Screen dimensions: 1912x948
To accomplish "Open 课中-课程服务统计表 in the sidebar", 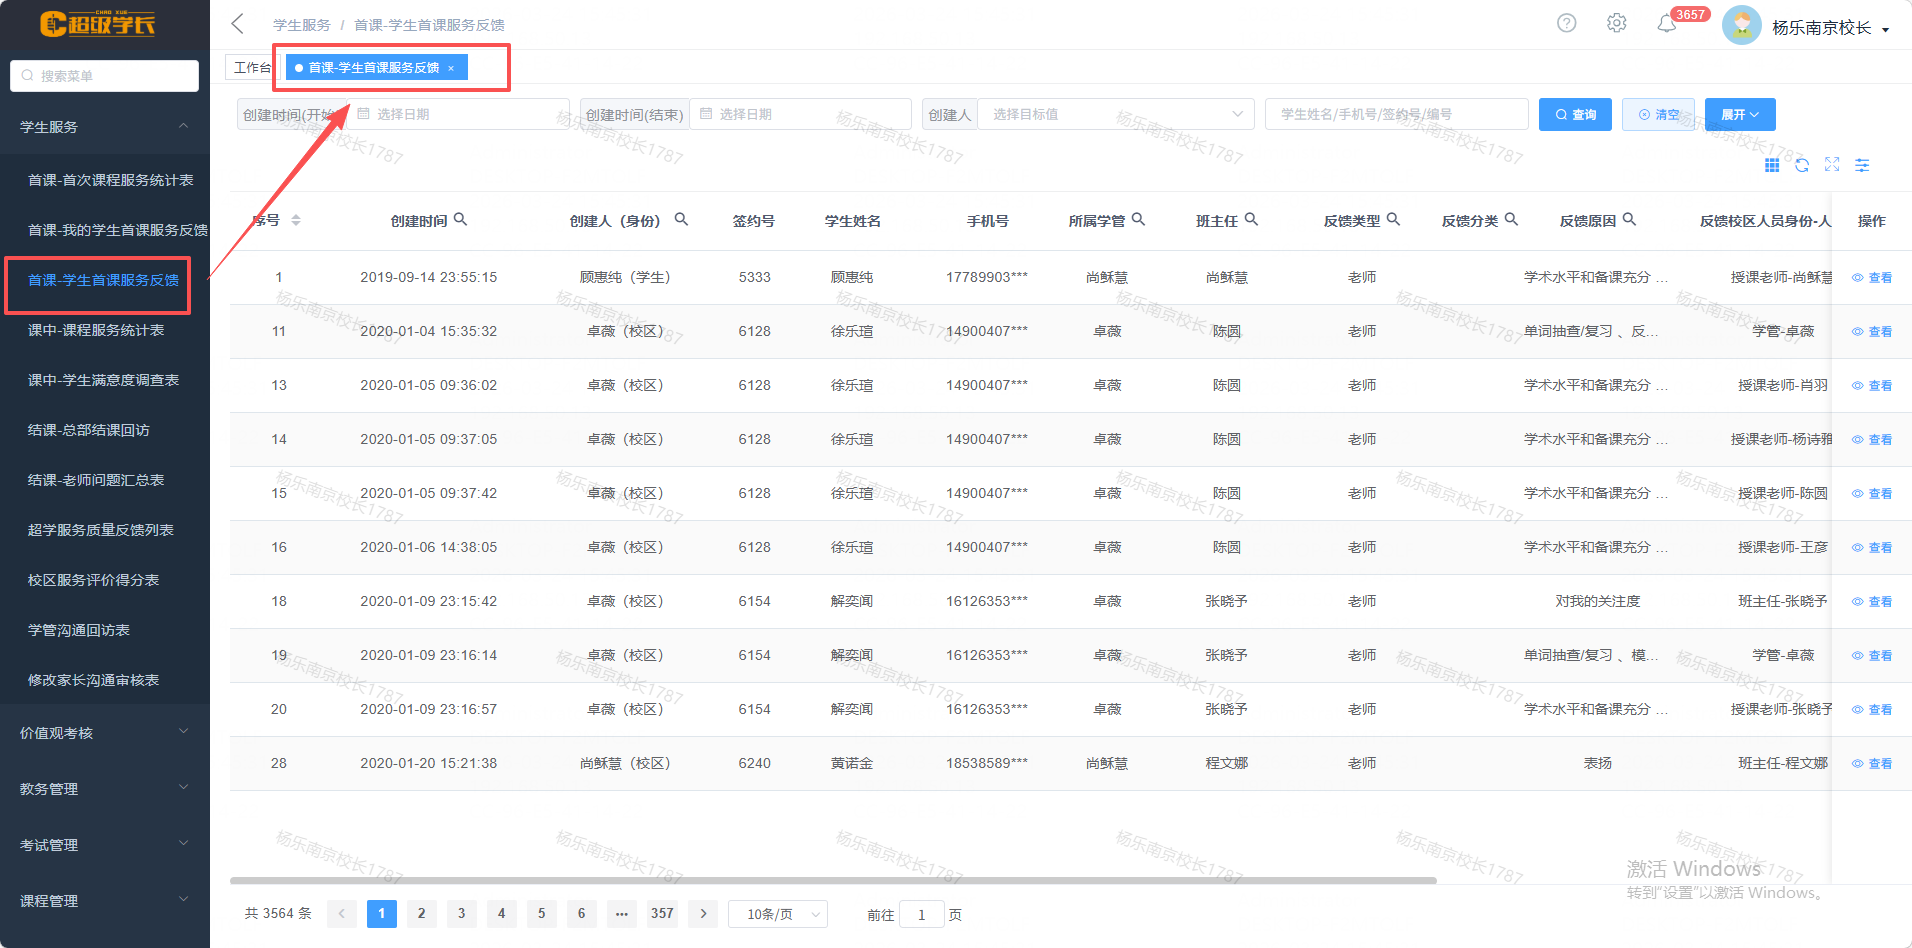I will 96,330.
